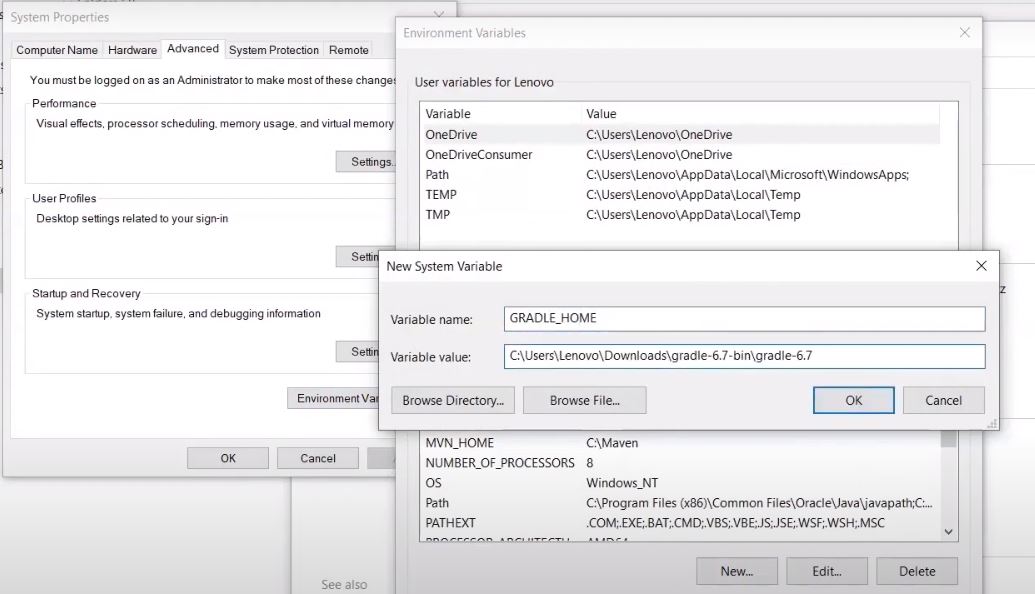The height and width of the screenshot is (594, 1035).
Task: Click Edit button under system variables
Action: tap(826, 571)
